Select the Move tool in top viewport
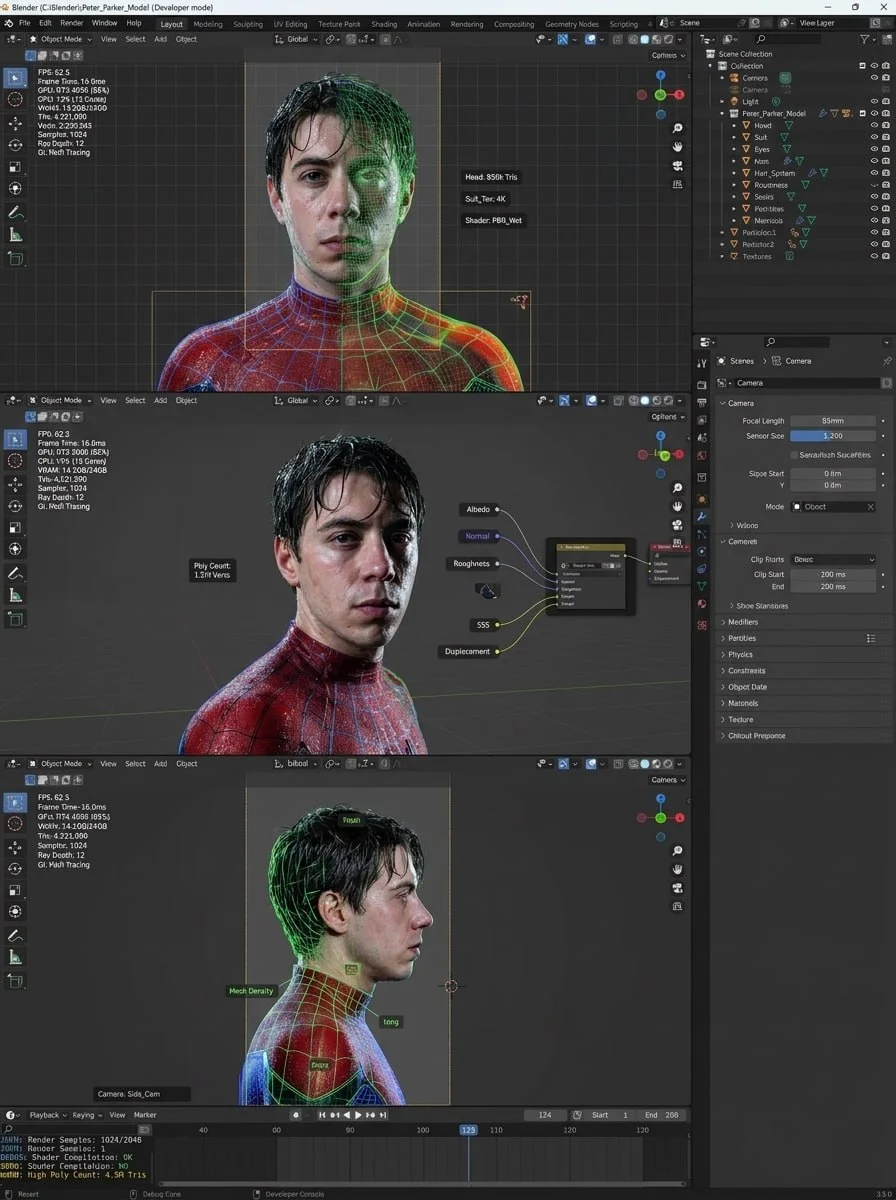 15,122
